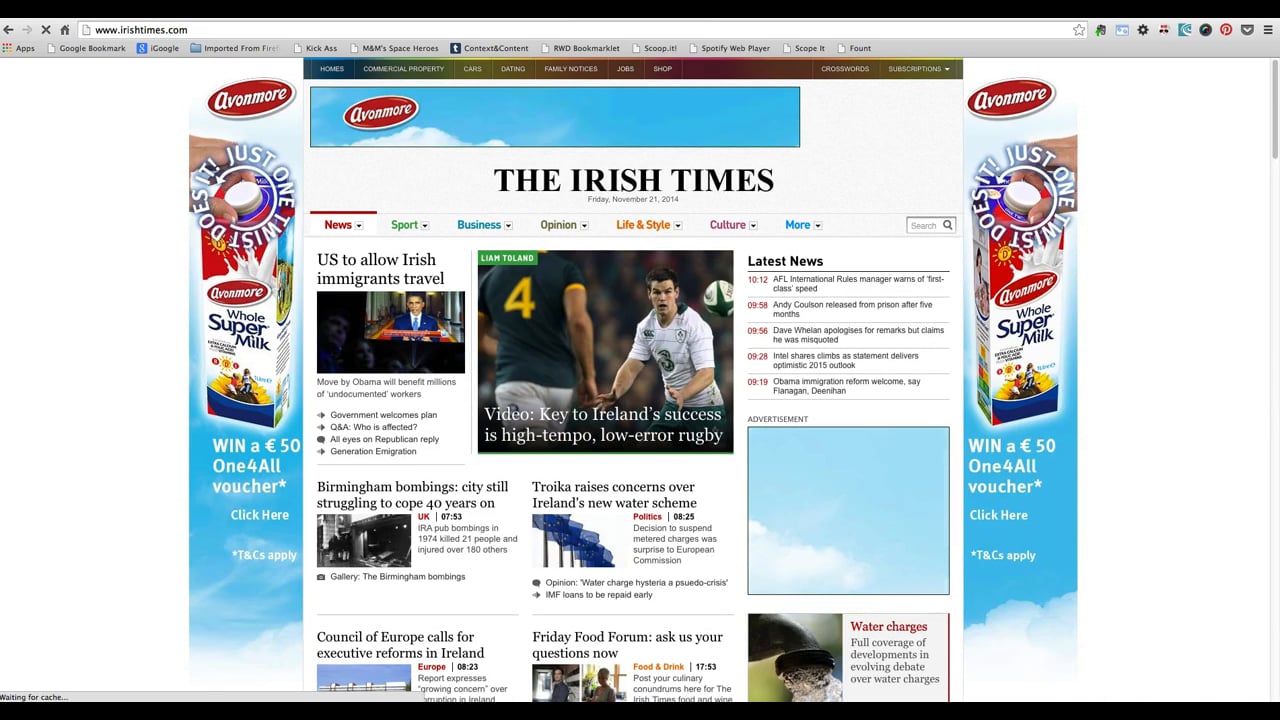This screenshot has height=720, width=1280.
Task: Open Troika raises concerns water scheme headline
Action: (615, 495)
